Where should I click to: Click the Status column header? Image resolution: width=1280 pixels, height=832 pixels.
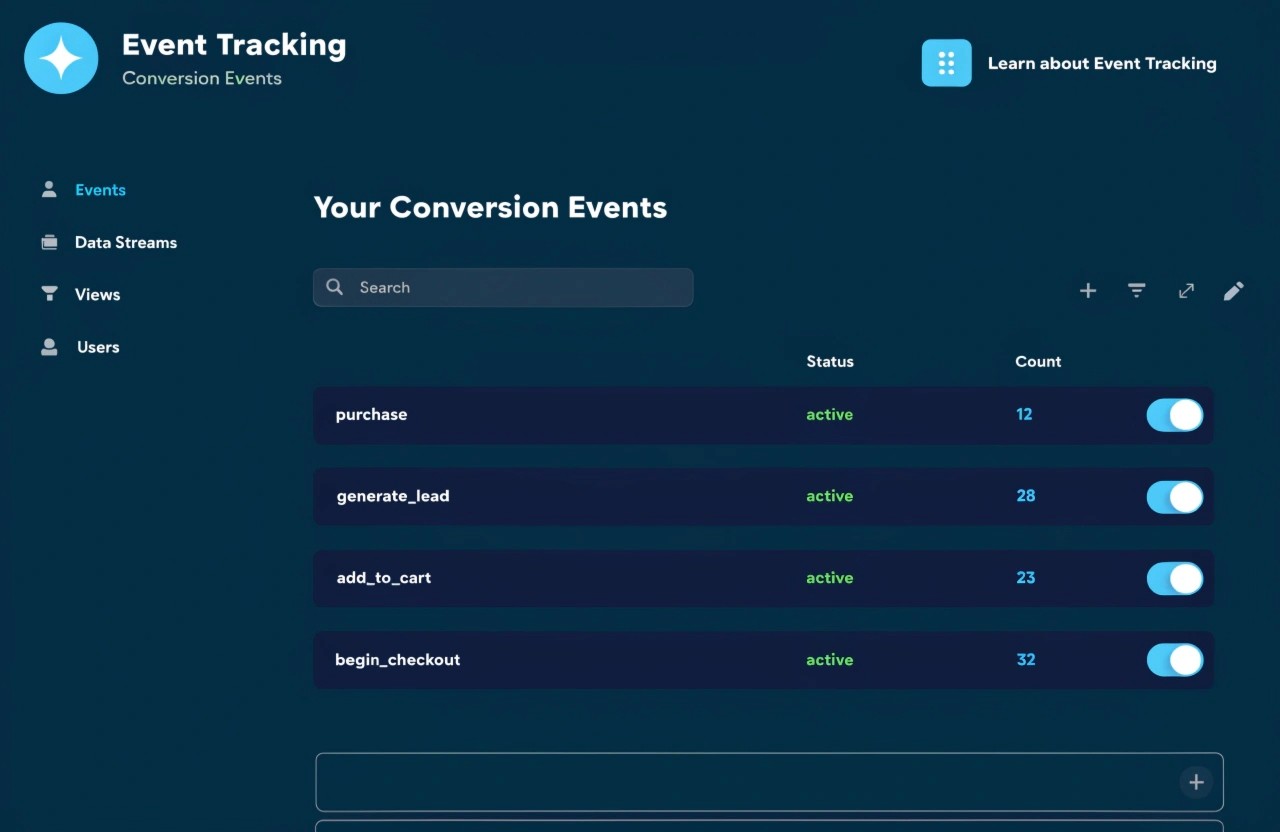[830, 361]
